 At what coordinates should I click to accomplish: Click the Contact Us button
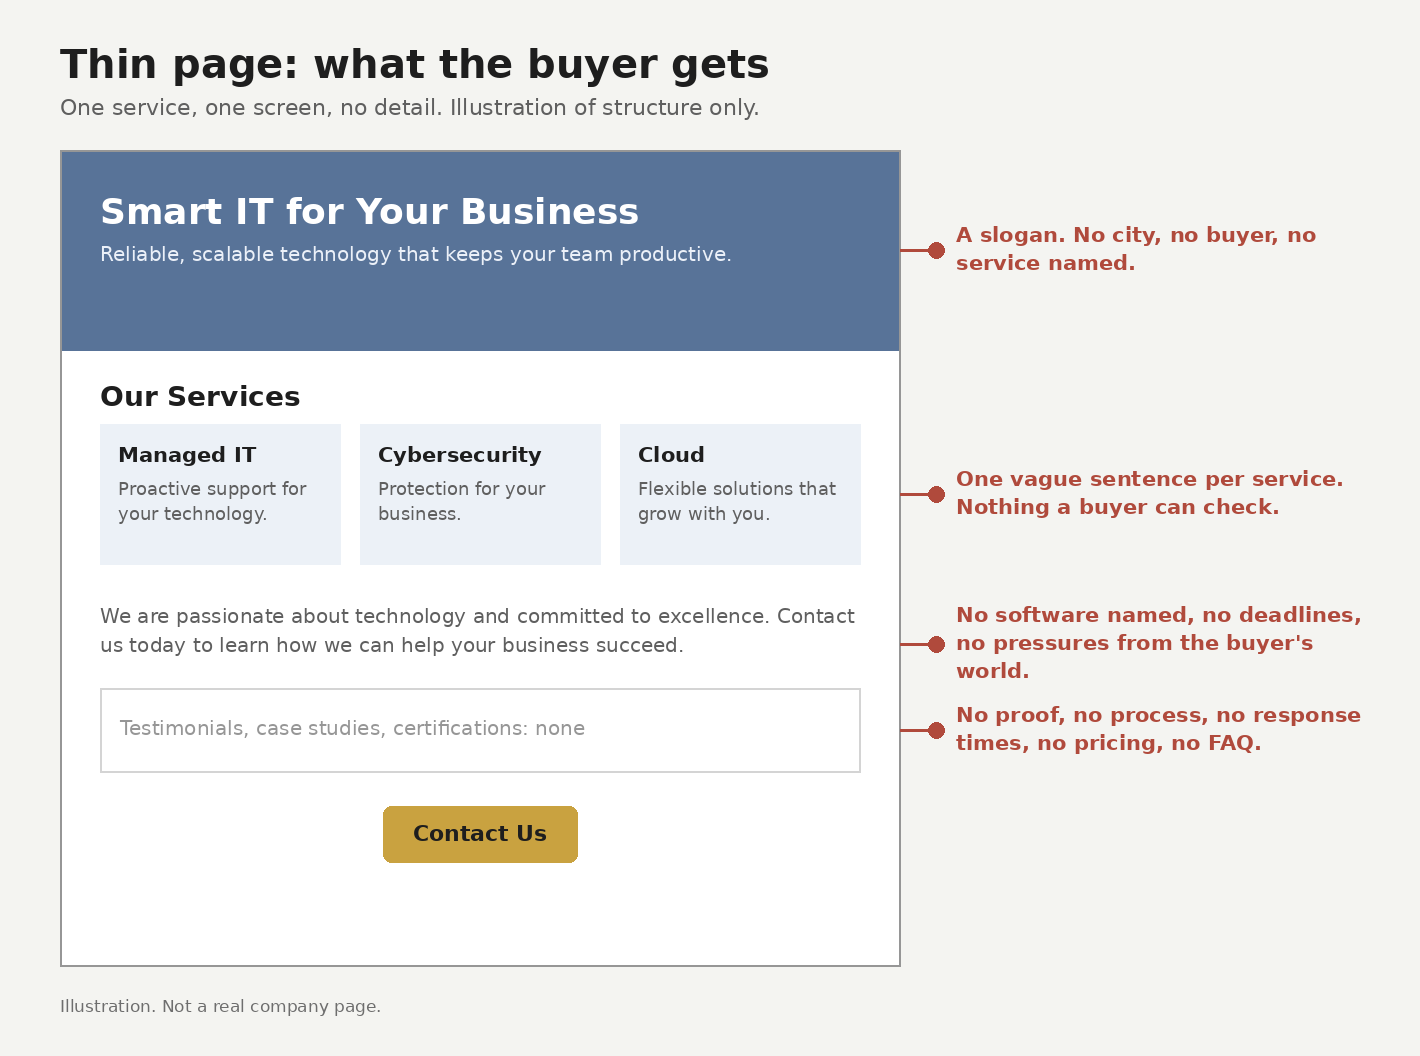[480, 834]
